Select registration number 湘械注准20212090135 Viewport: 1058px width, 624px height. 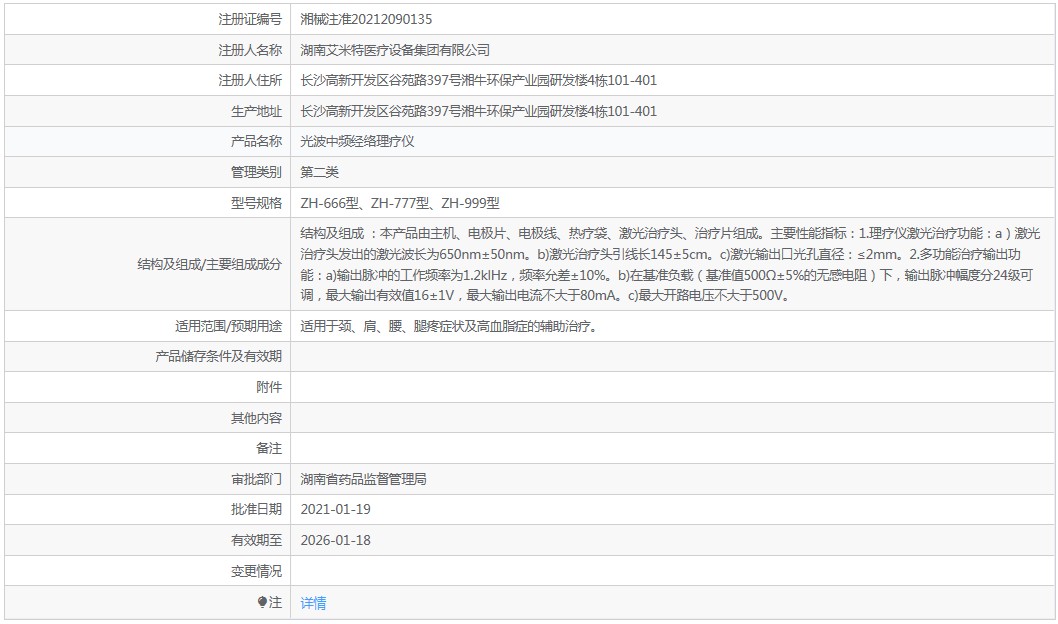click(366, 20)
